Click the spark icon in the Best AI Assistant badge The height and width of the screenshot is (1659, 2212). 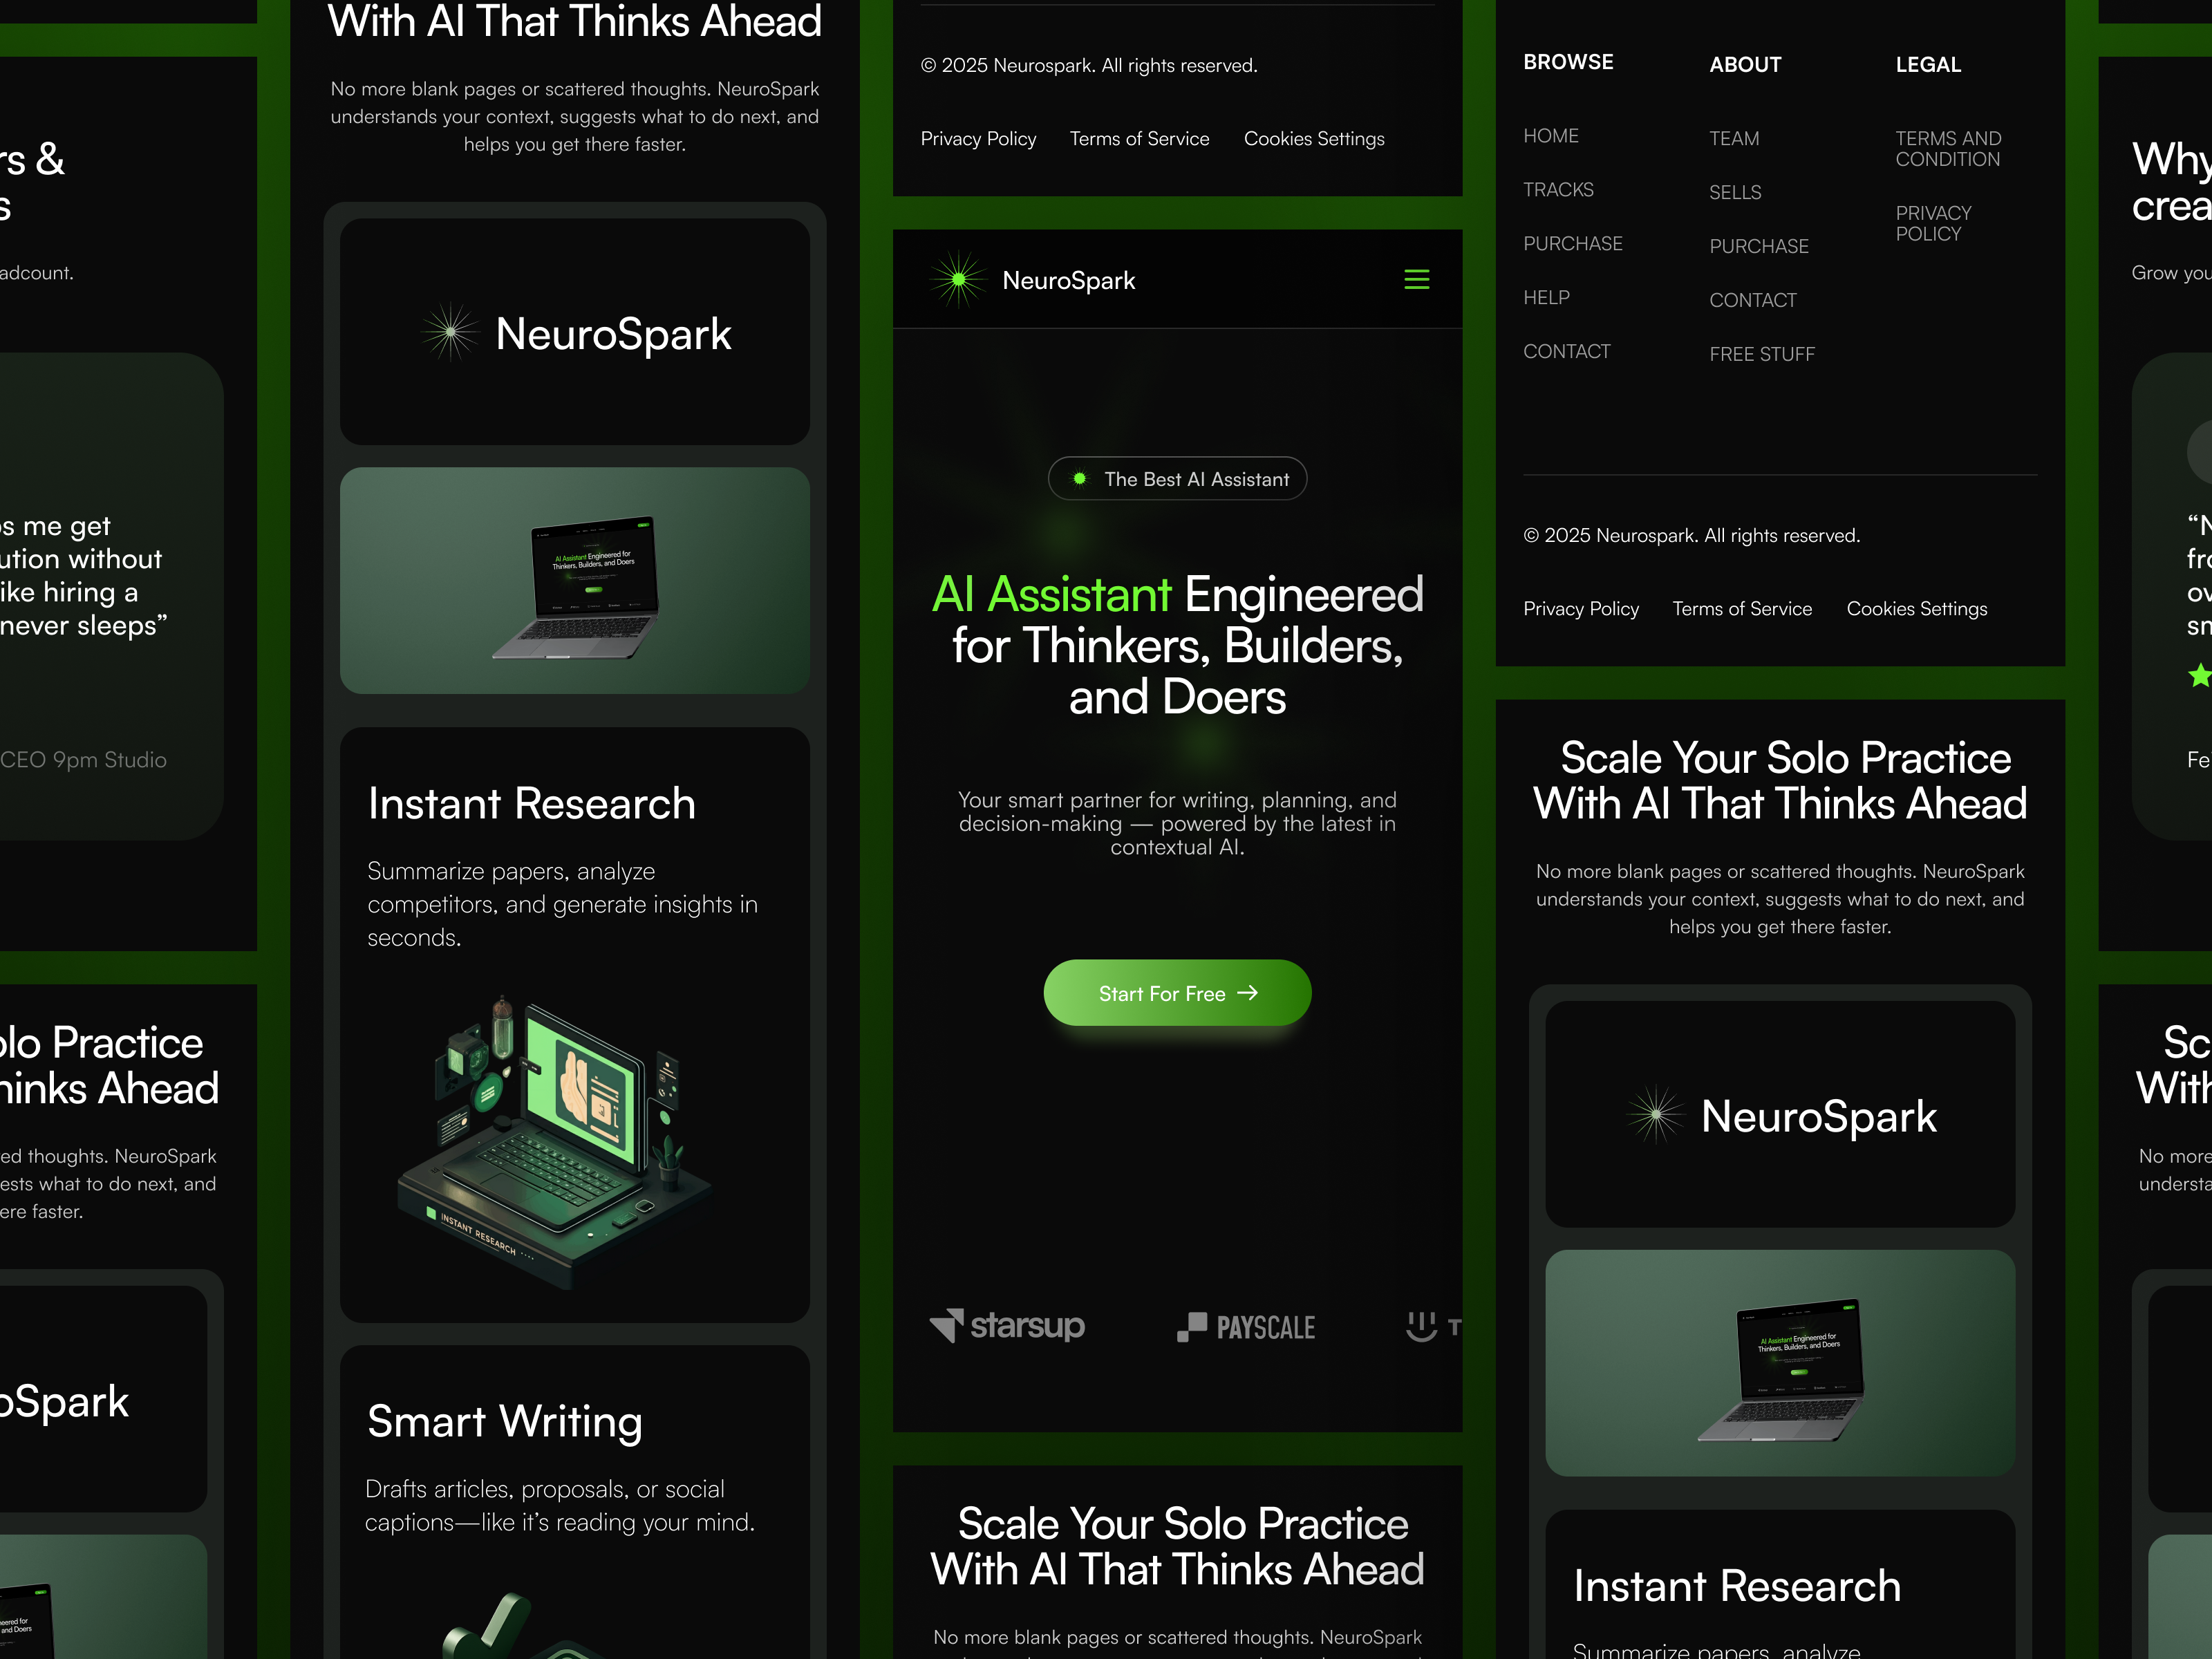pyautogui.click(x=1080, y=478)
